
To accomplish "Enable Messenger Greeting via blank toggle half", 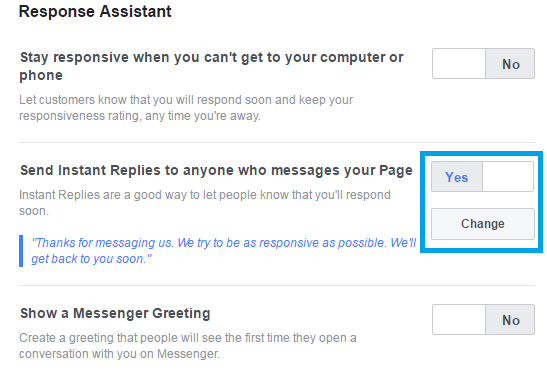I will point(459,320).
